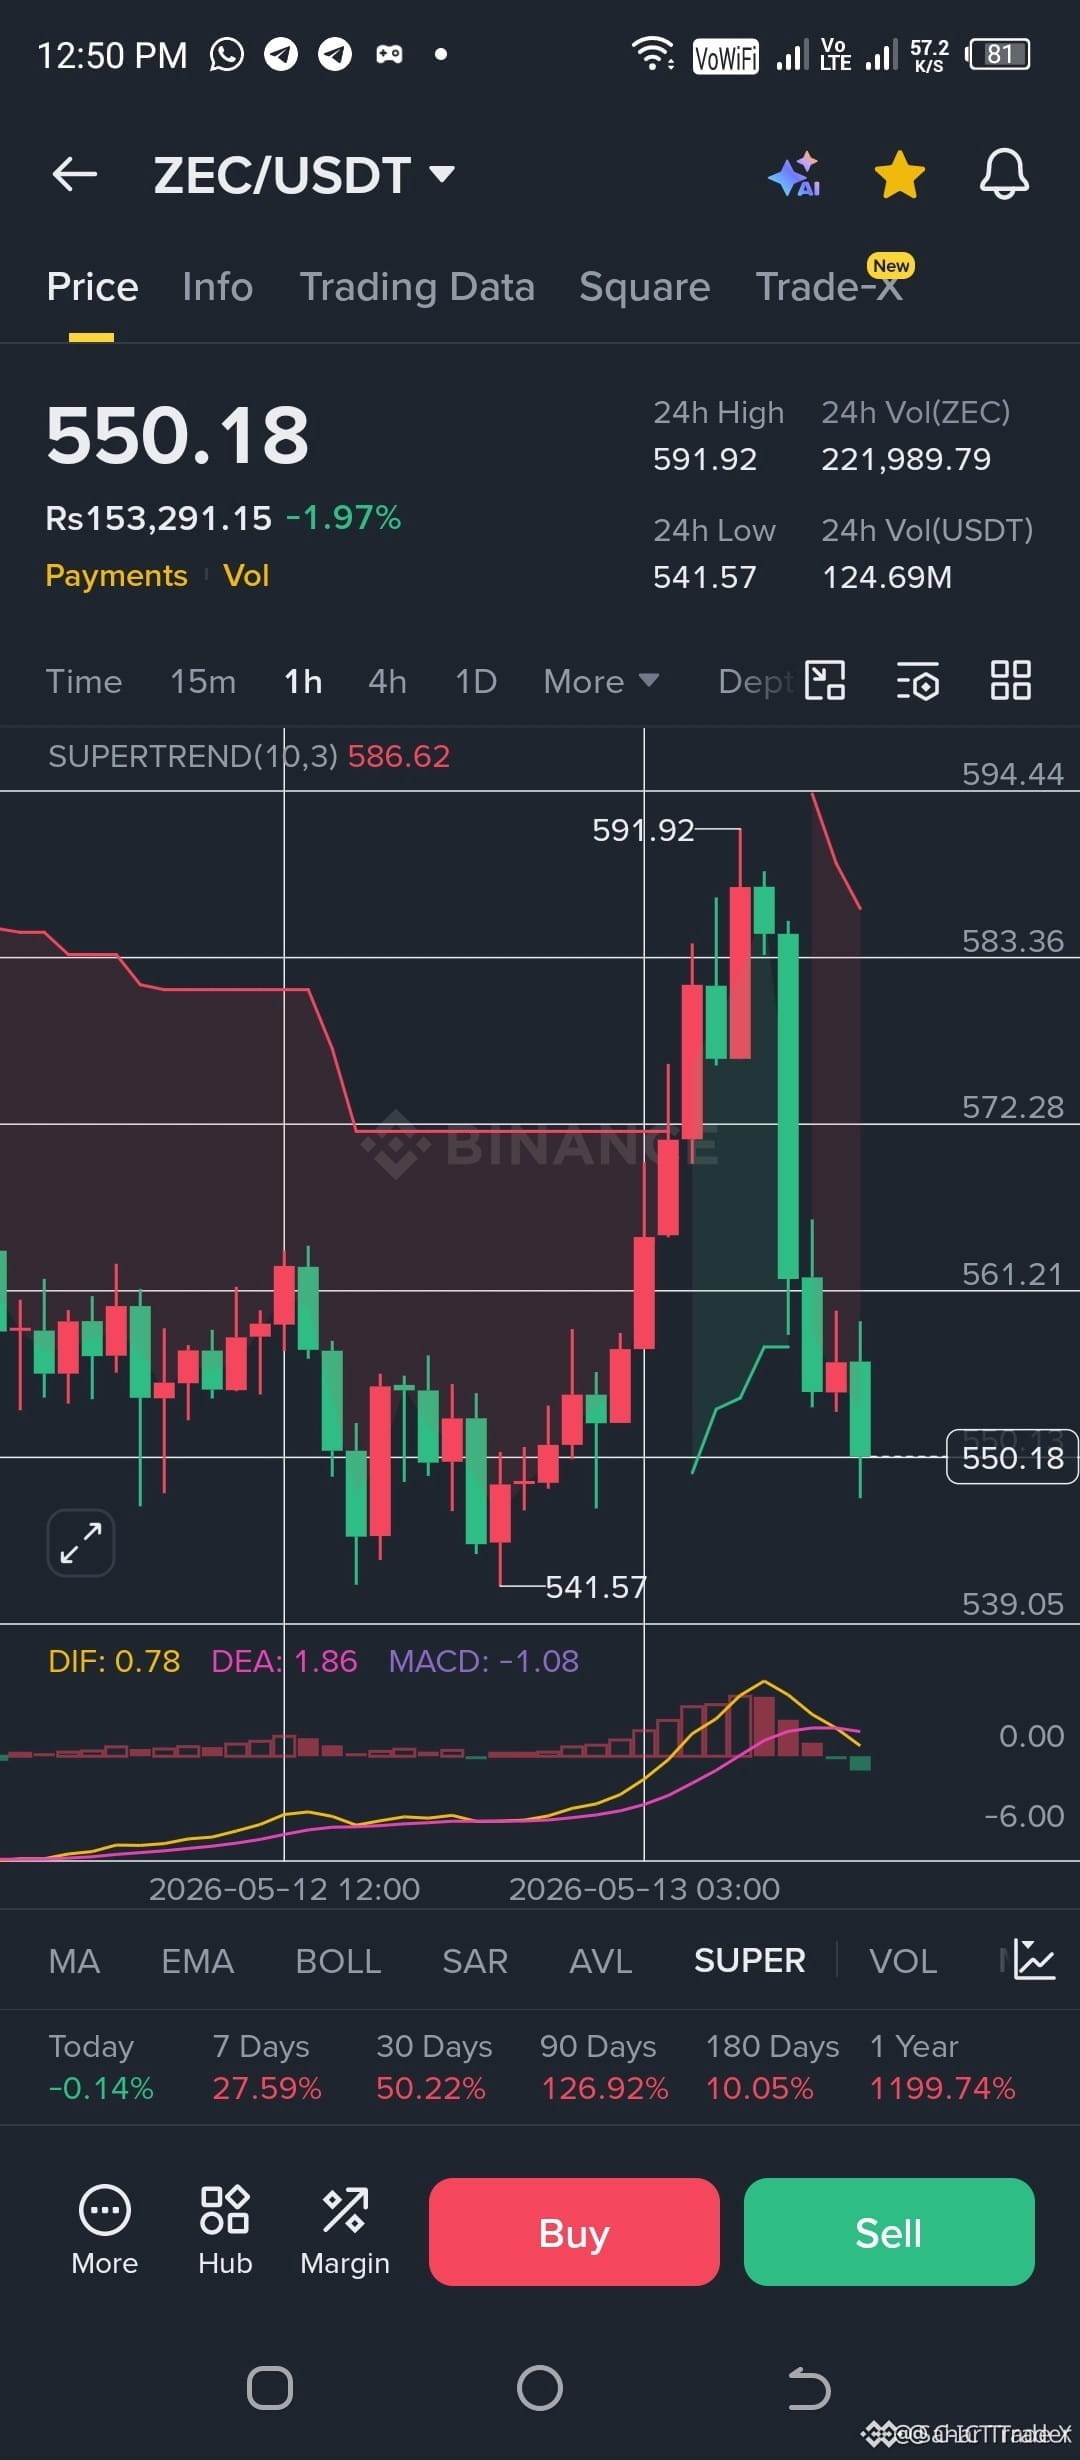
Task: Open the Depth chart view
Action: [756, 682]
